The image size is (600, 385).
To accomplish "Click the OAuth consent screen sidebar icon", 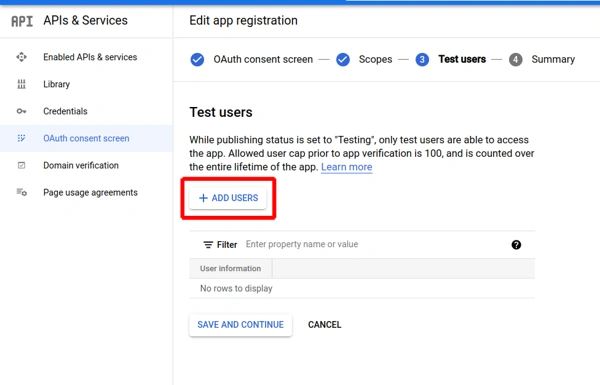I will tap(21, 138).
